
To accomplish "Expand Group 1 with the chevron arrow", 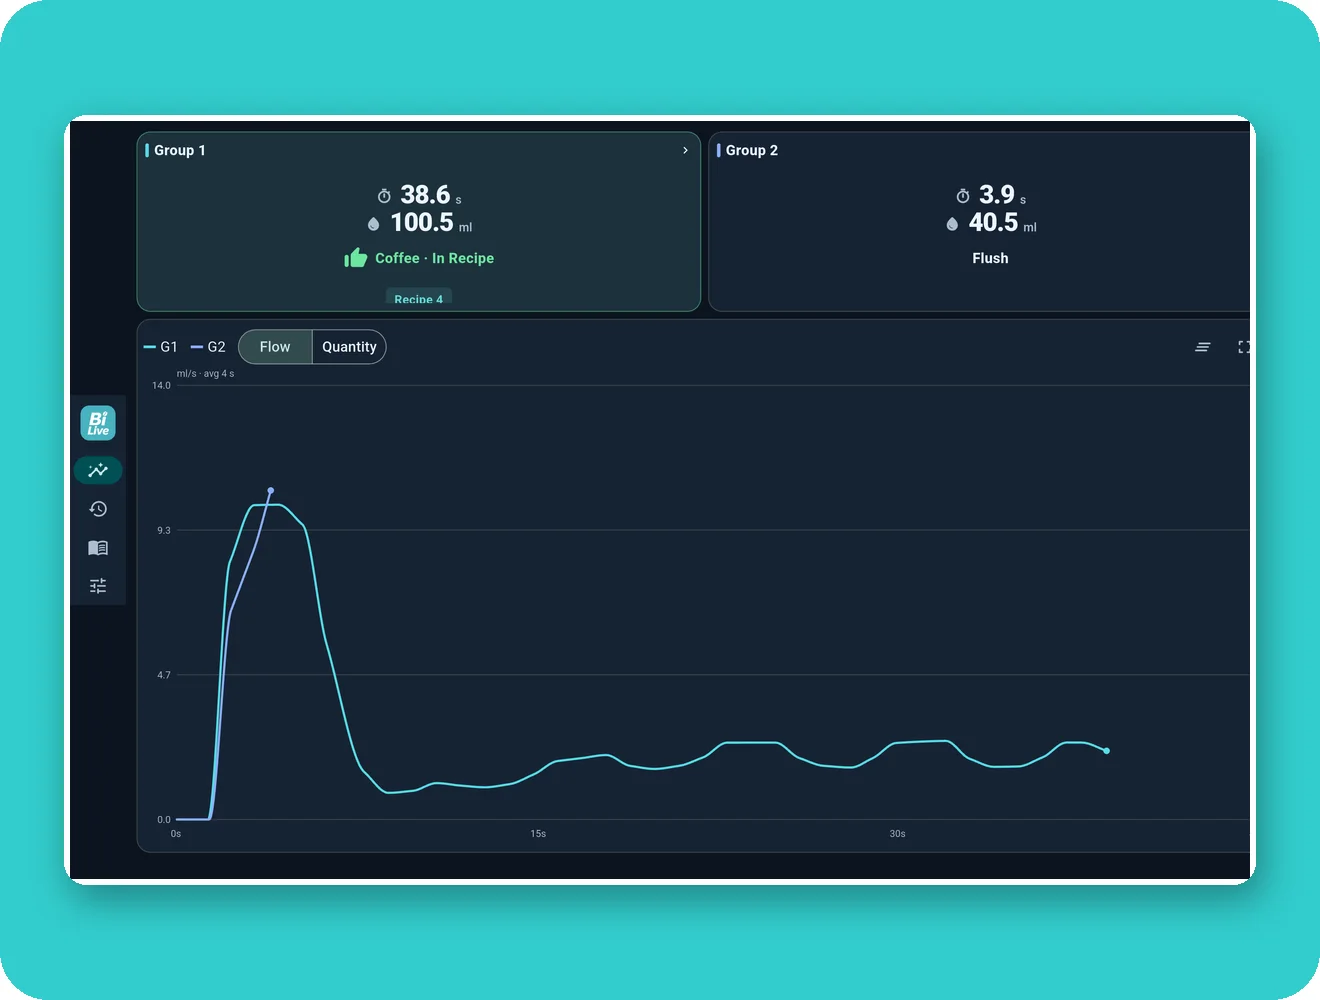I will click(685, 150).
